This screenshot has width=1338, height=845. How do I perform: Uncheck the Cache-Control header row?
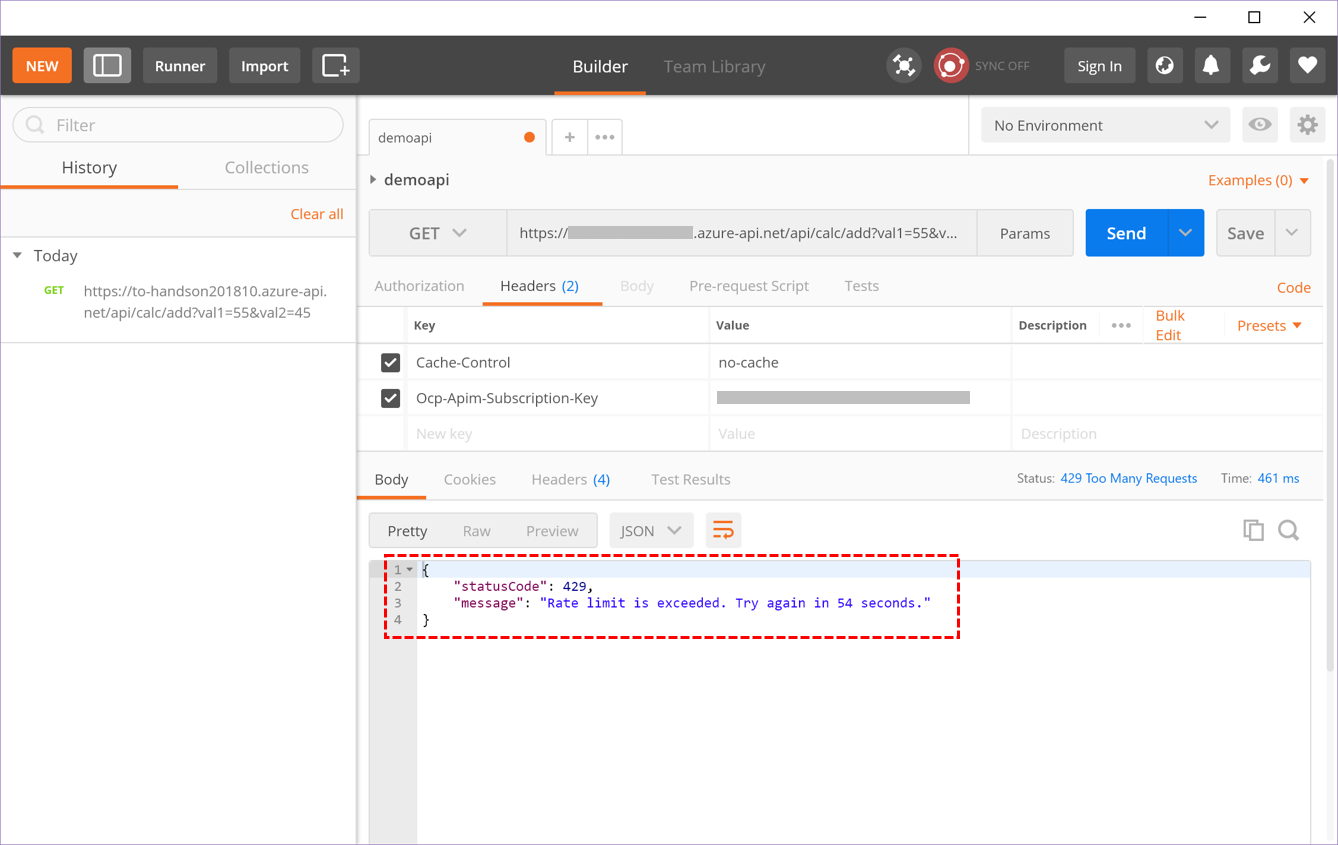[390, 362]
